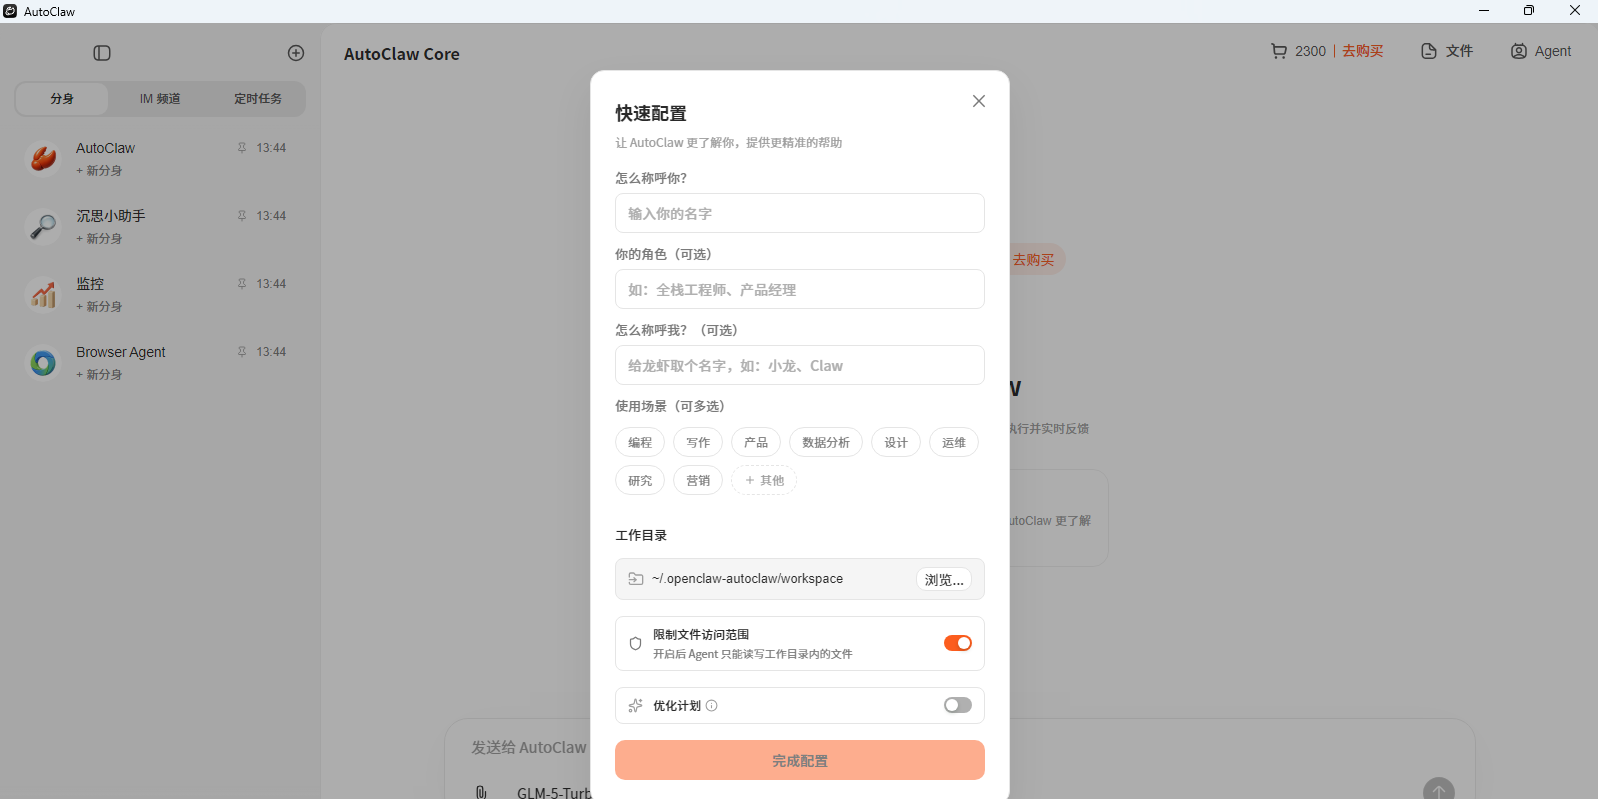The image size is (1598, 799).
Task: Select the 沉思小助手 magnifier avatar
Action: click(43, 226)
